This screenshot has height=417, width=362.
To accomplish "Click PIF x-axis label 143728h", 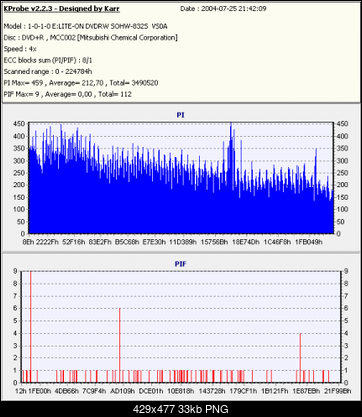I will (212, 391).
